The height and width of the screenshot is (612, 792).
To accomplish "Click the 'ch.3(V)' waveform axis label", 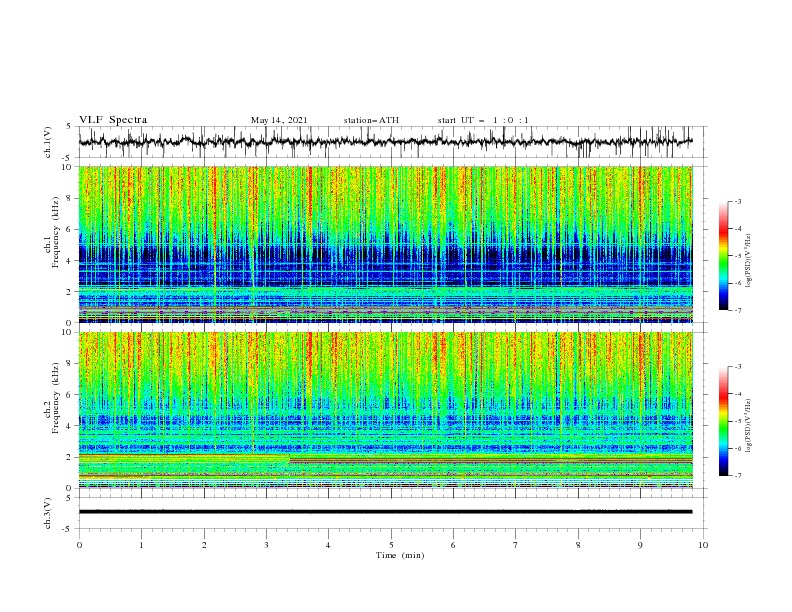I will pos(48,513).
